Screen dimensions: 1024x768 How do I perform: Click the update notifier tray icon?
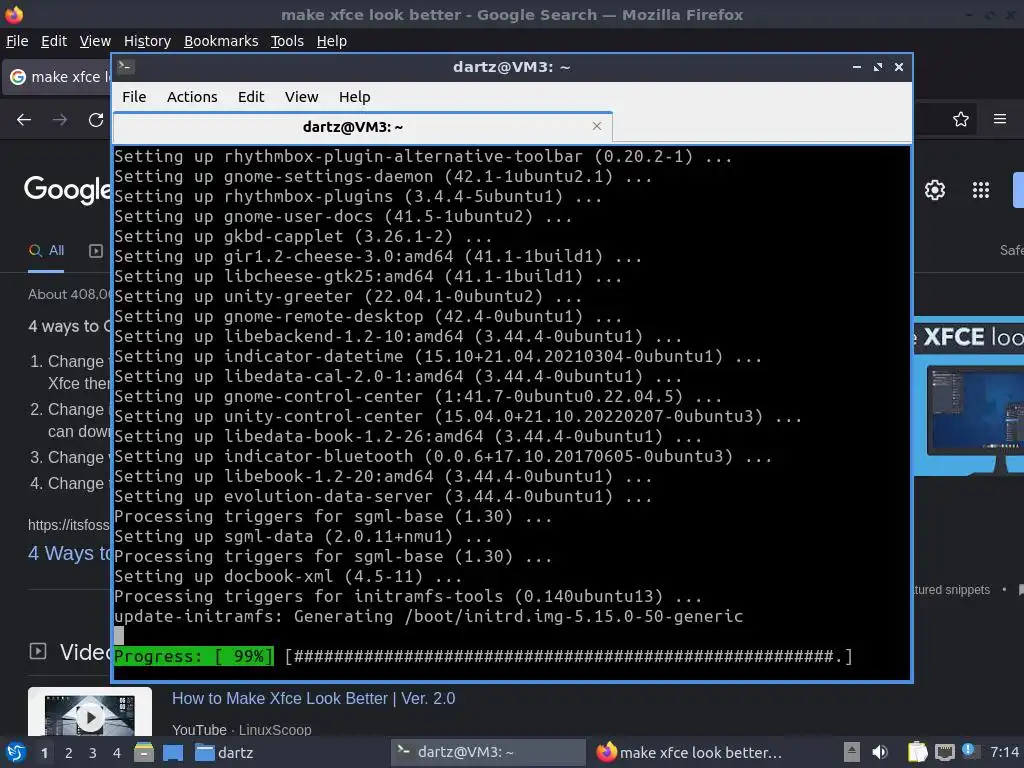[969, 751]
